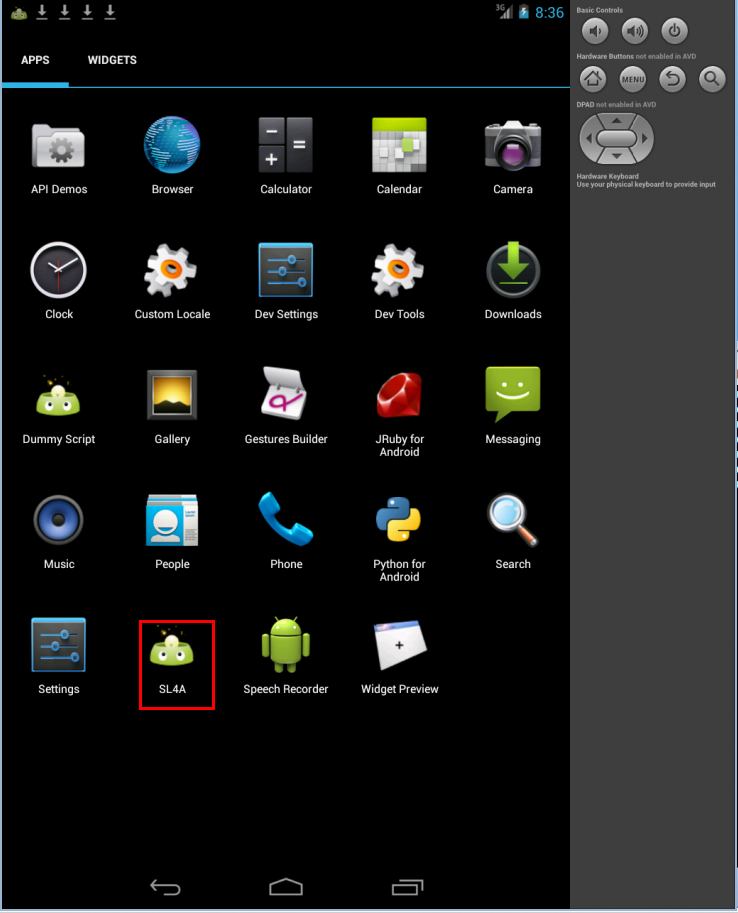Open Custom Locale app
This screenshot has width=738, height=913.
click(172, 282)
